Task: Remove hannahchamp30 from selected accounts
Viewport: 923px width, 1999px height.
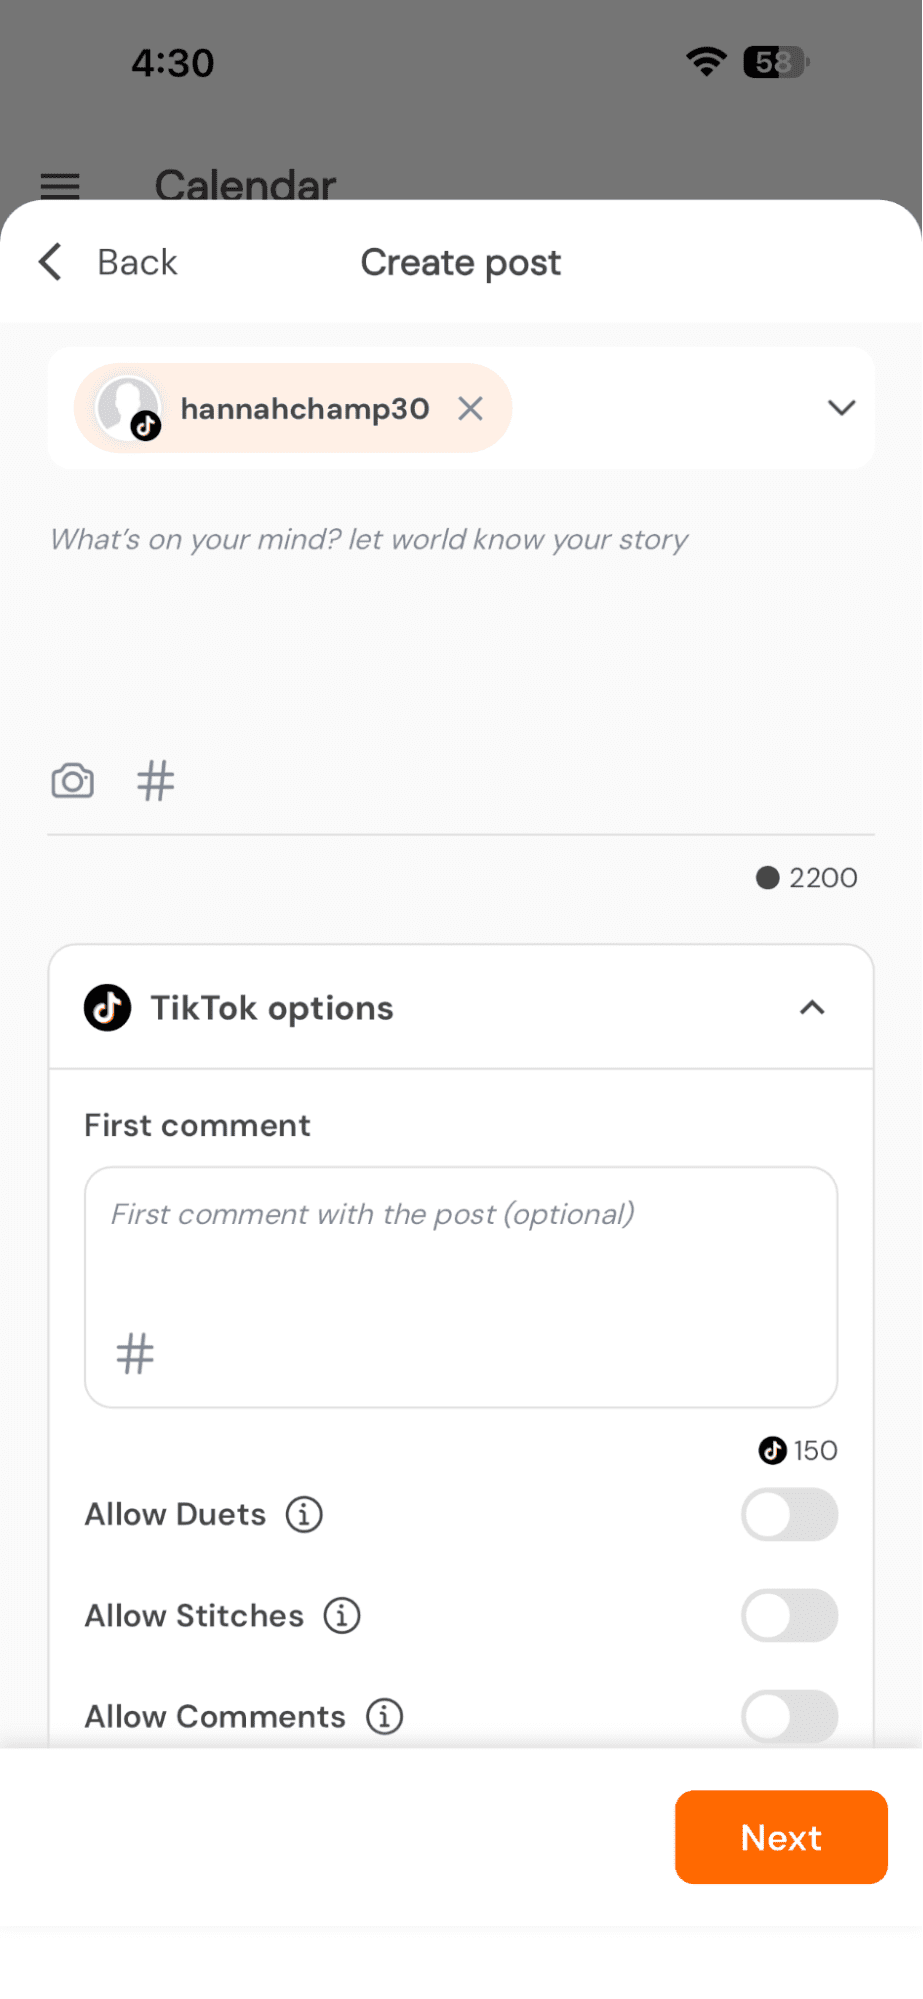Action: (470, 408)
